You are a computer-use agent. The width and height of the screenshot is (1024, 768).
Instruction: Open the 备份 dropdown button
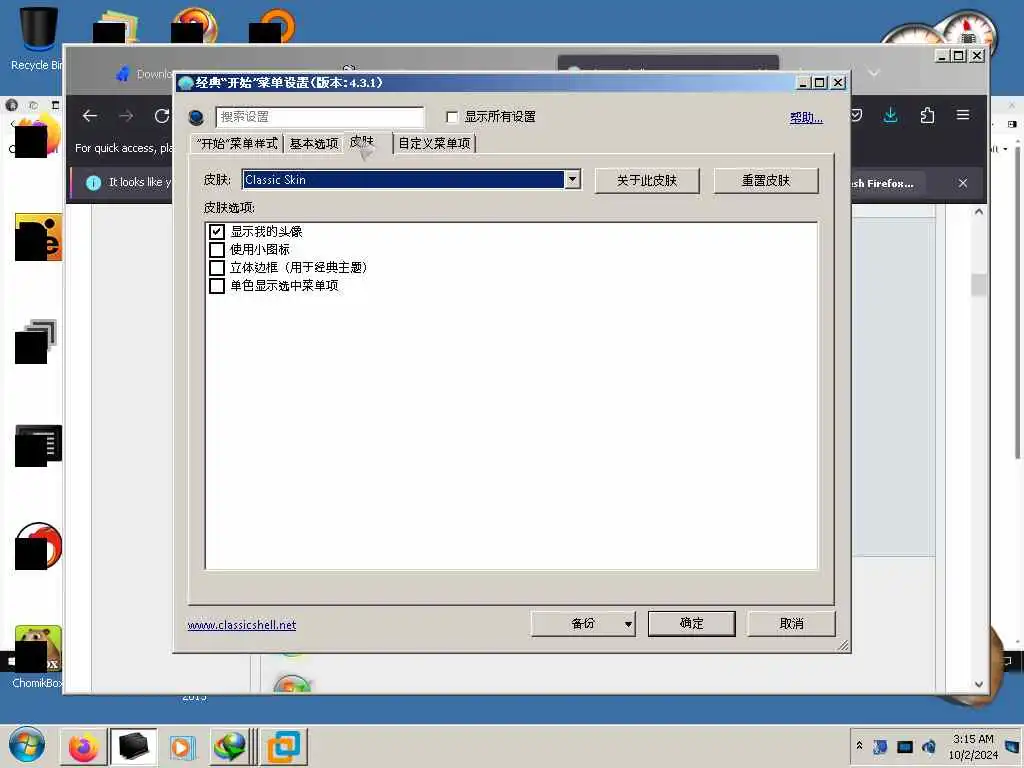click(583, 624)
